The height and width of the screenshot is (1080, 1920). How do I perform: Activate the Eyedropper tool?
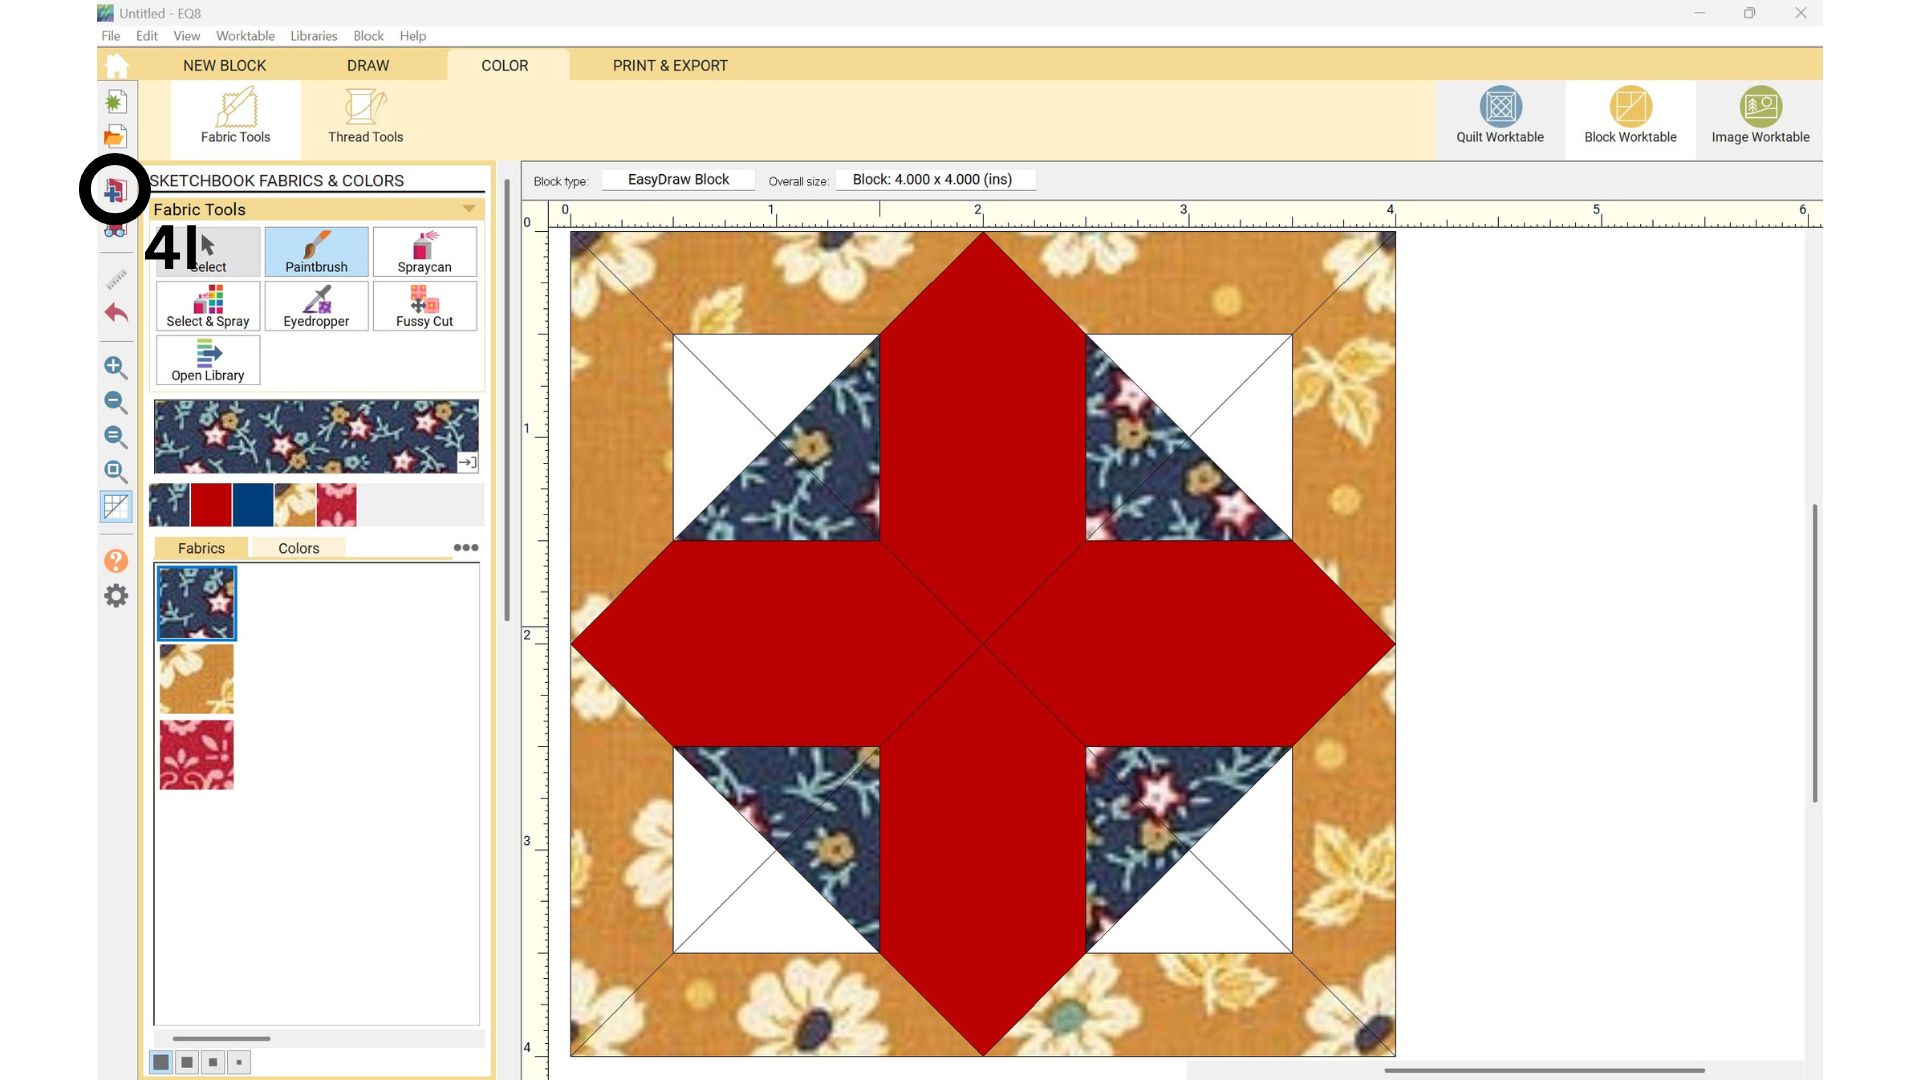pos(316,306)
